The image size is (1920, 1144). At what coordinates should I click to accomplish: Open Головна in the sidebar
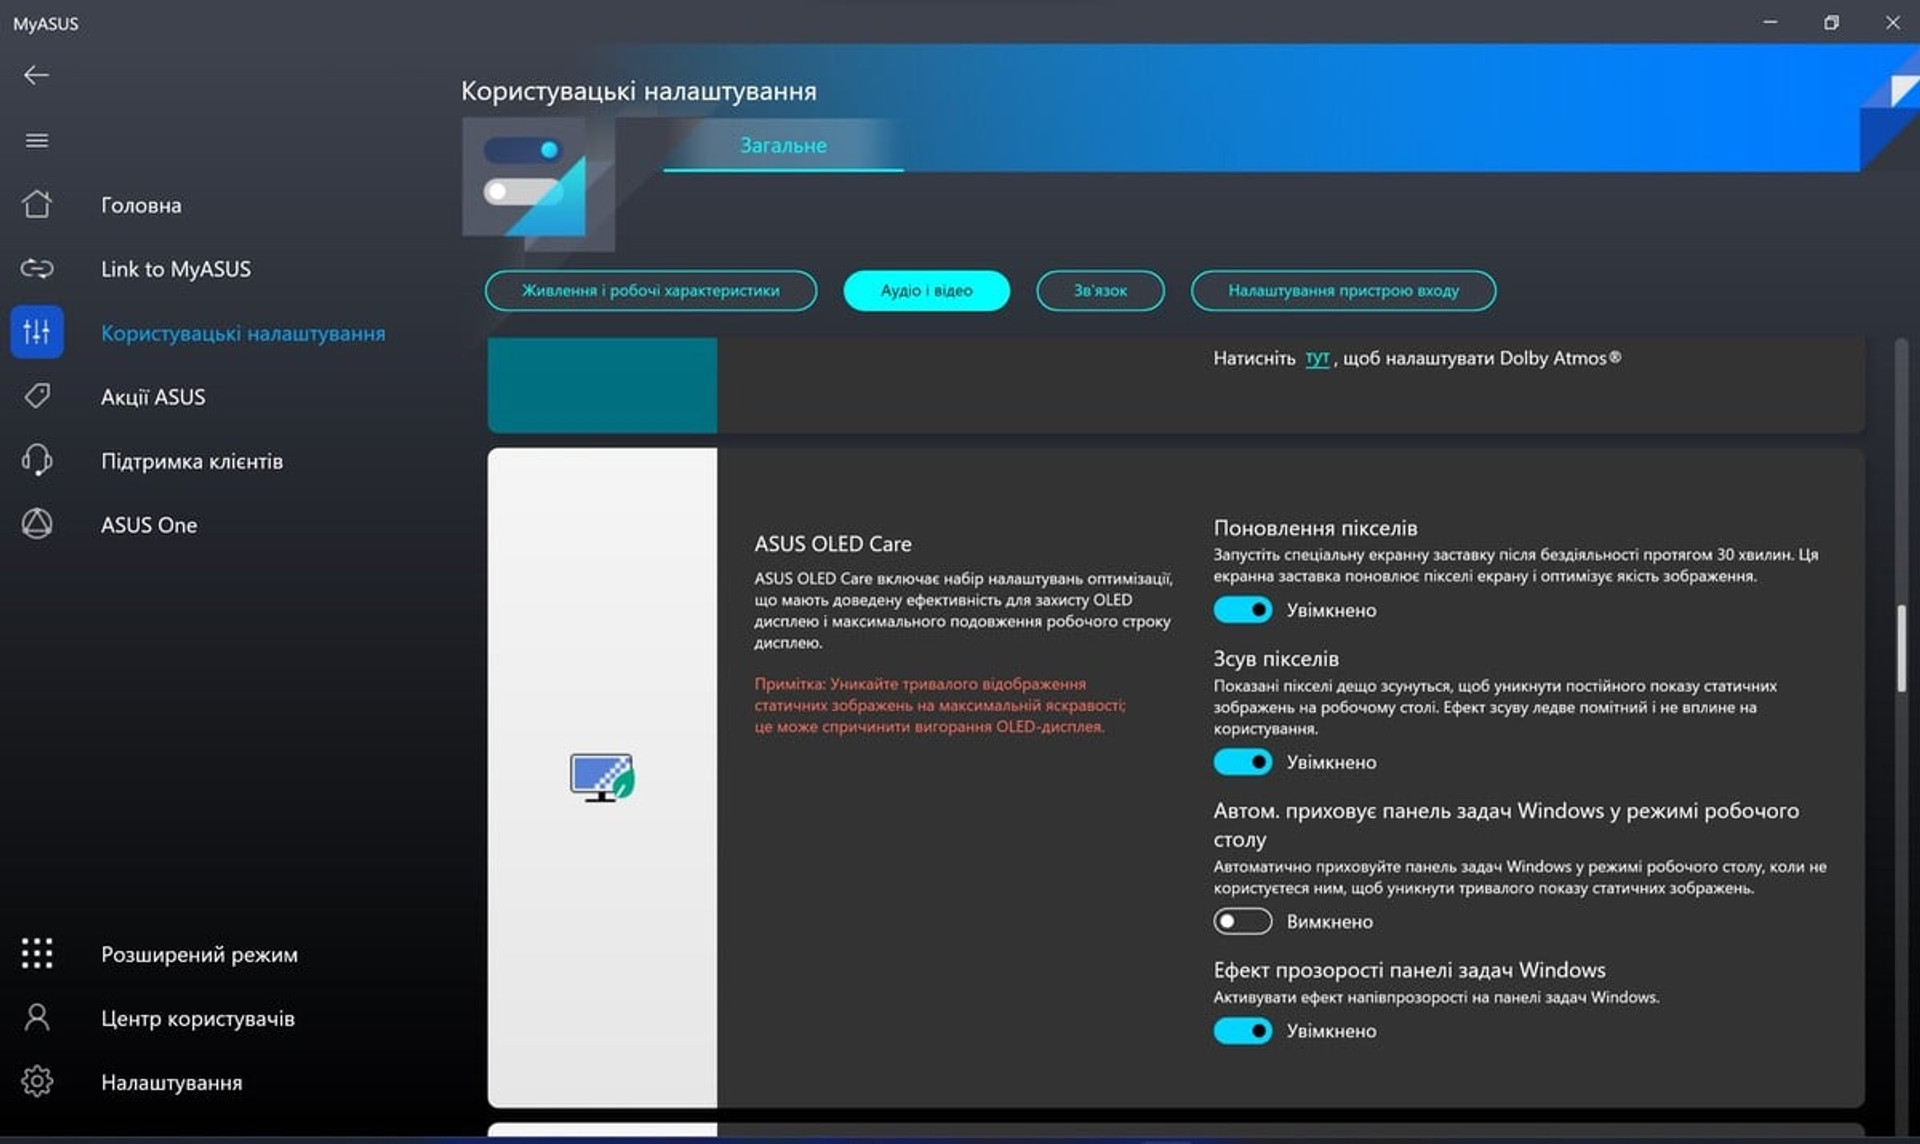pyautogui.click(x=141, y=205)
